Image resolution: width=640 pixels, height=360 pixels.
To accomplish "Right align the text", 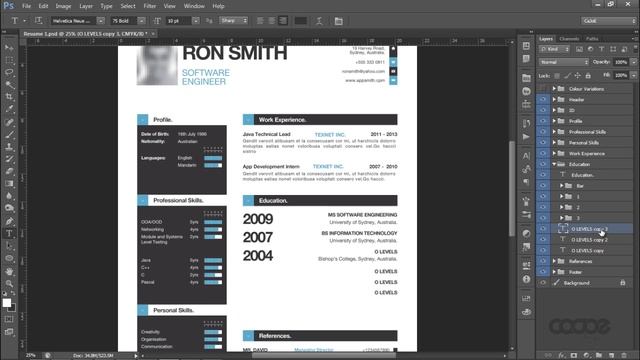I will [283, 21].
